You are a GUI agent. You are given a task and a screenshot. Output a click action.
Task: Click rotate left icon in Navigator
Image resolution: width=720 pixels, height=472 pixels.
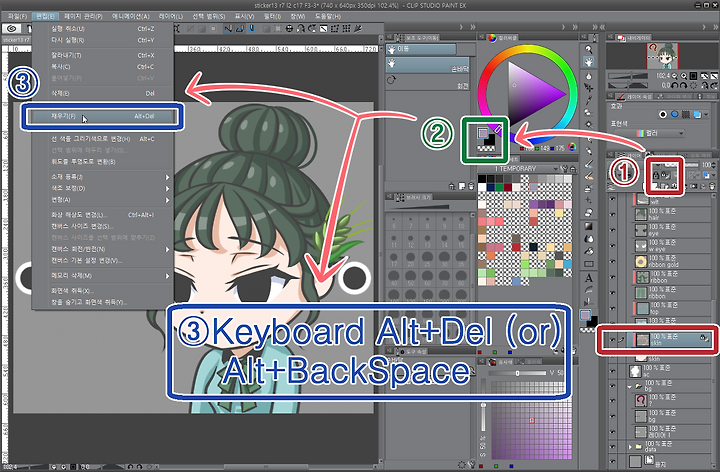coord(675,85)
